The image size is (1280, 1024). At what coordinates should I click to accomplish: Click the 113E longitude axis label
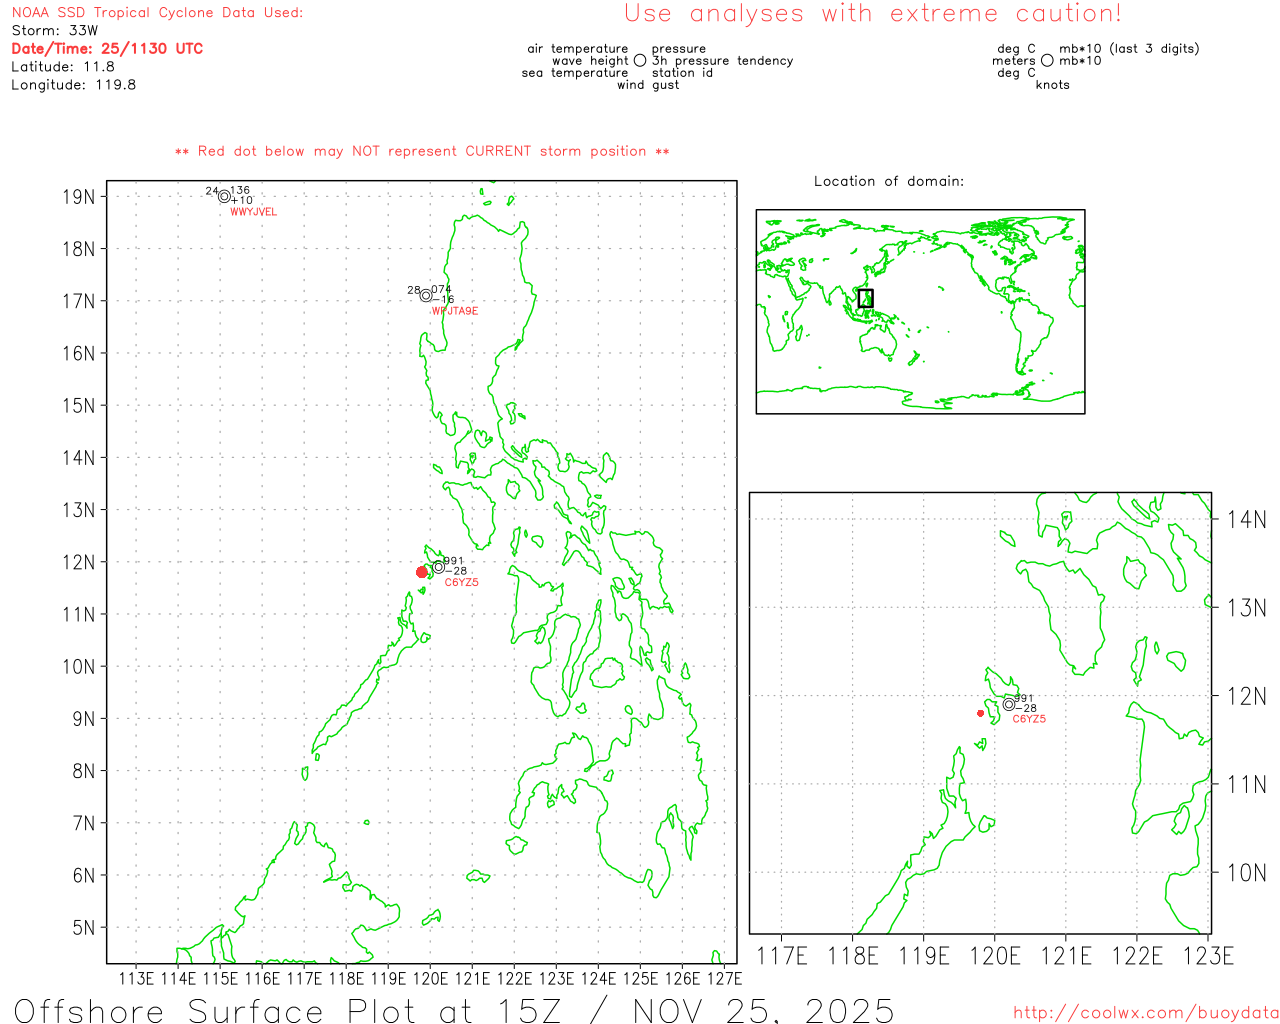pos(137,979)
